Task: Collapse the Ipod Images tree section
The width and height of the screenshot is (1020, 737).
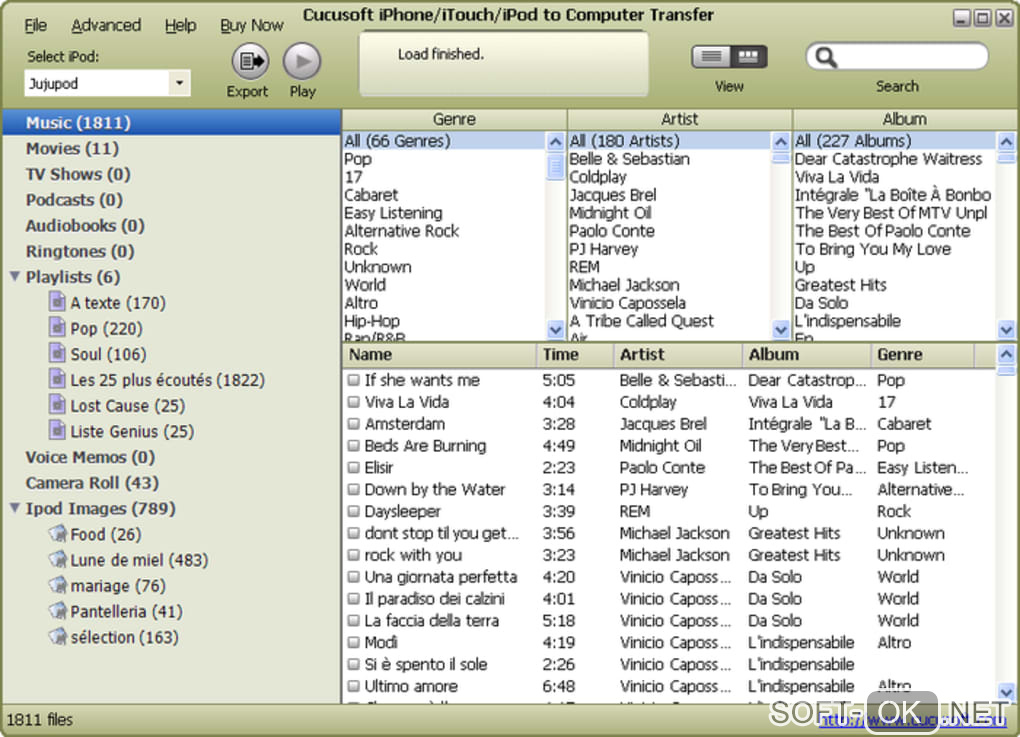Action: click(14, 508)
